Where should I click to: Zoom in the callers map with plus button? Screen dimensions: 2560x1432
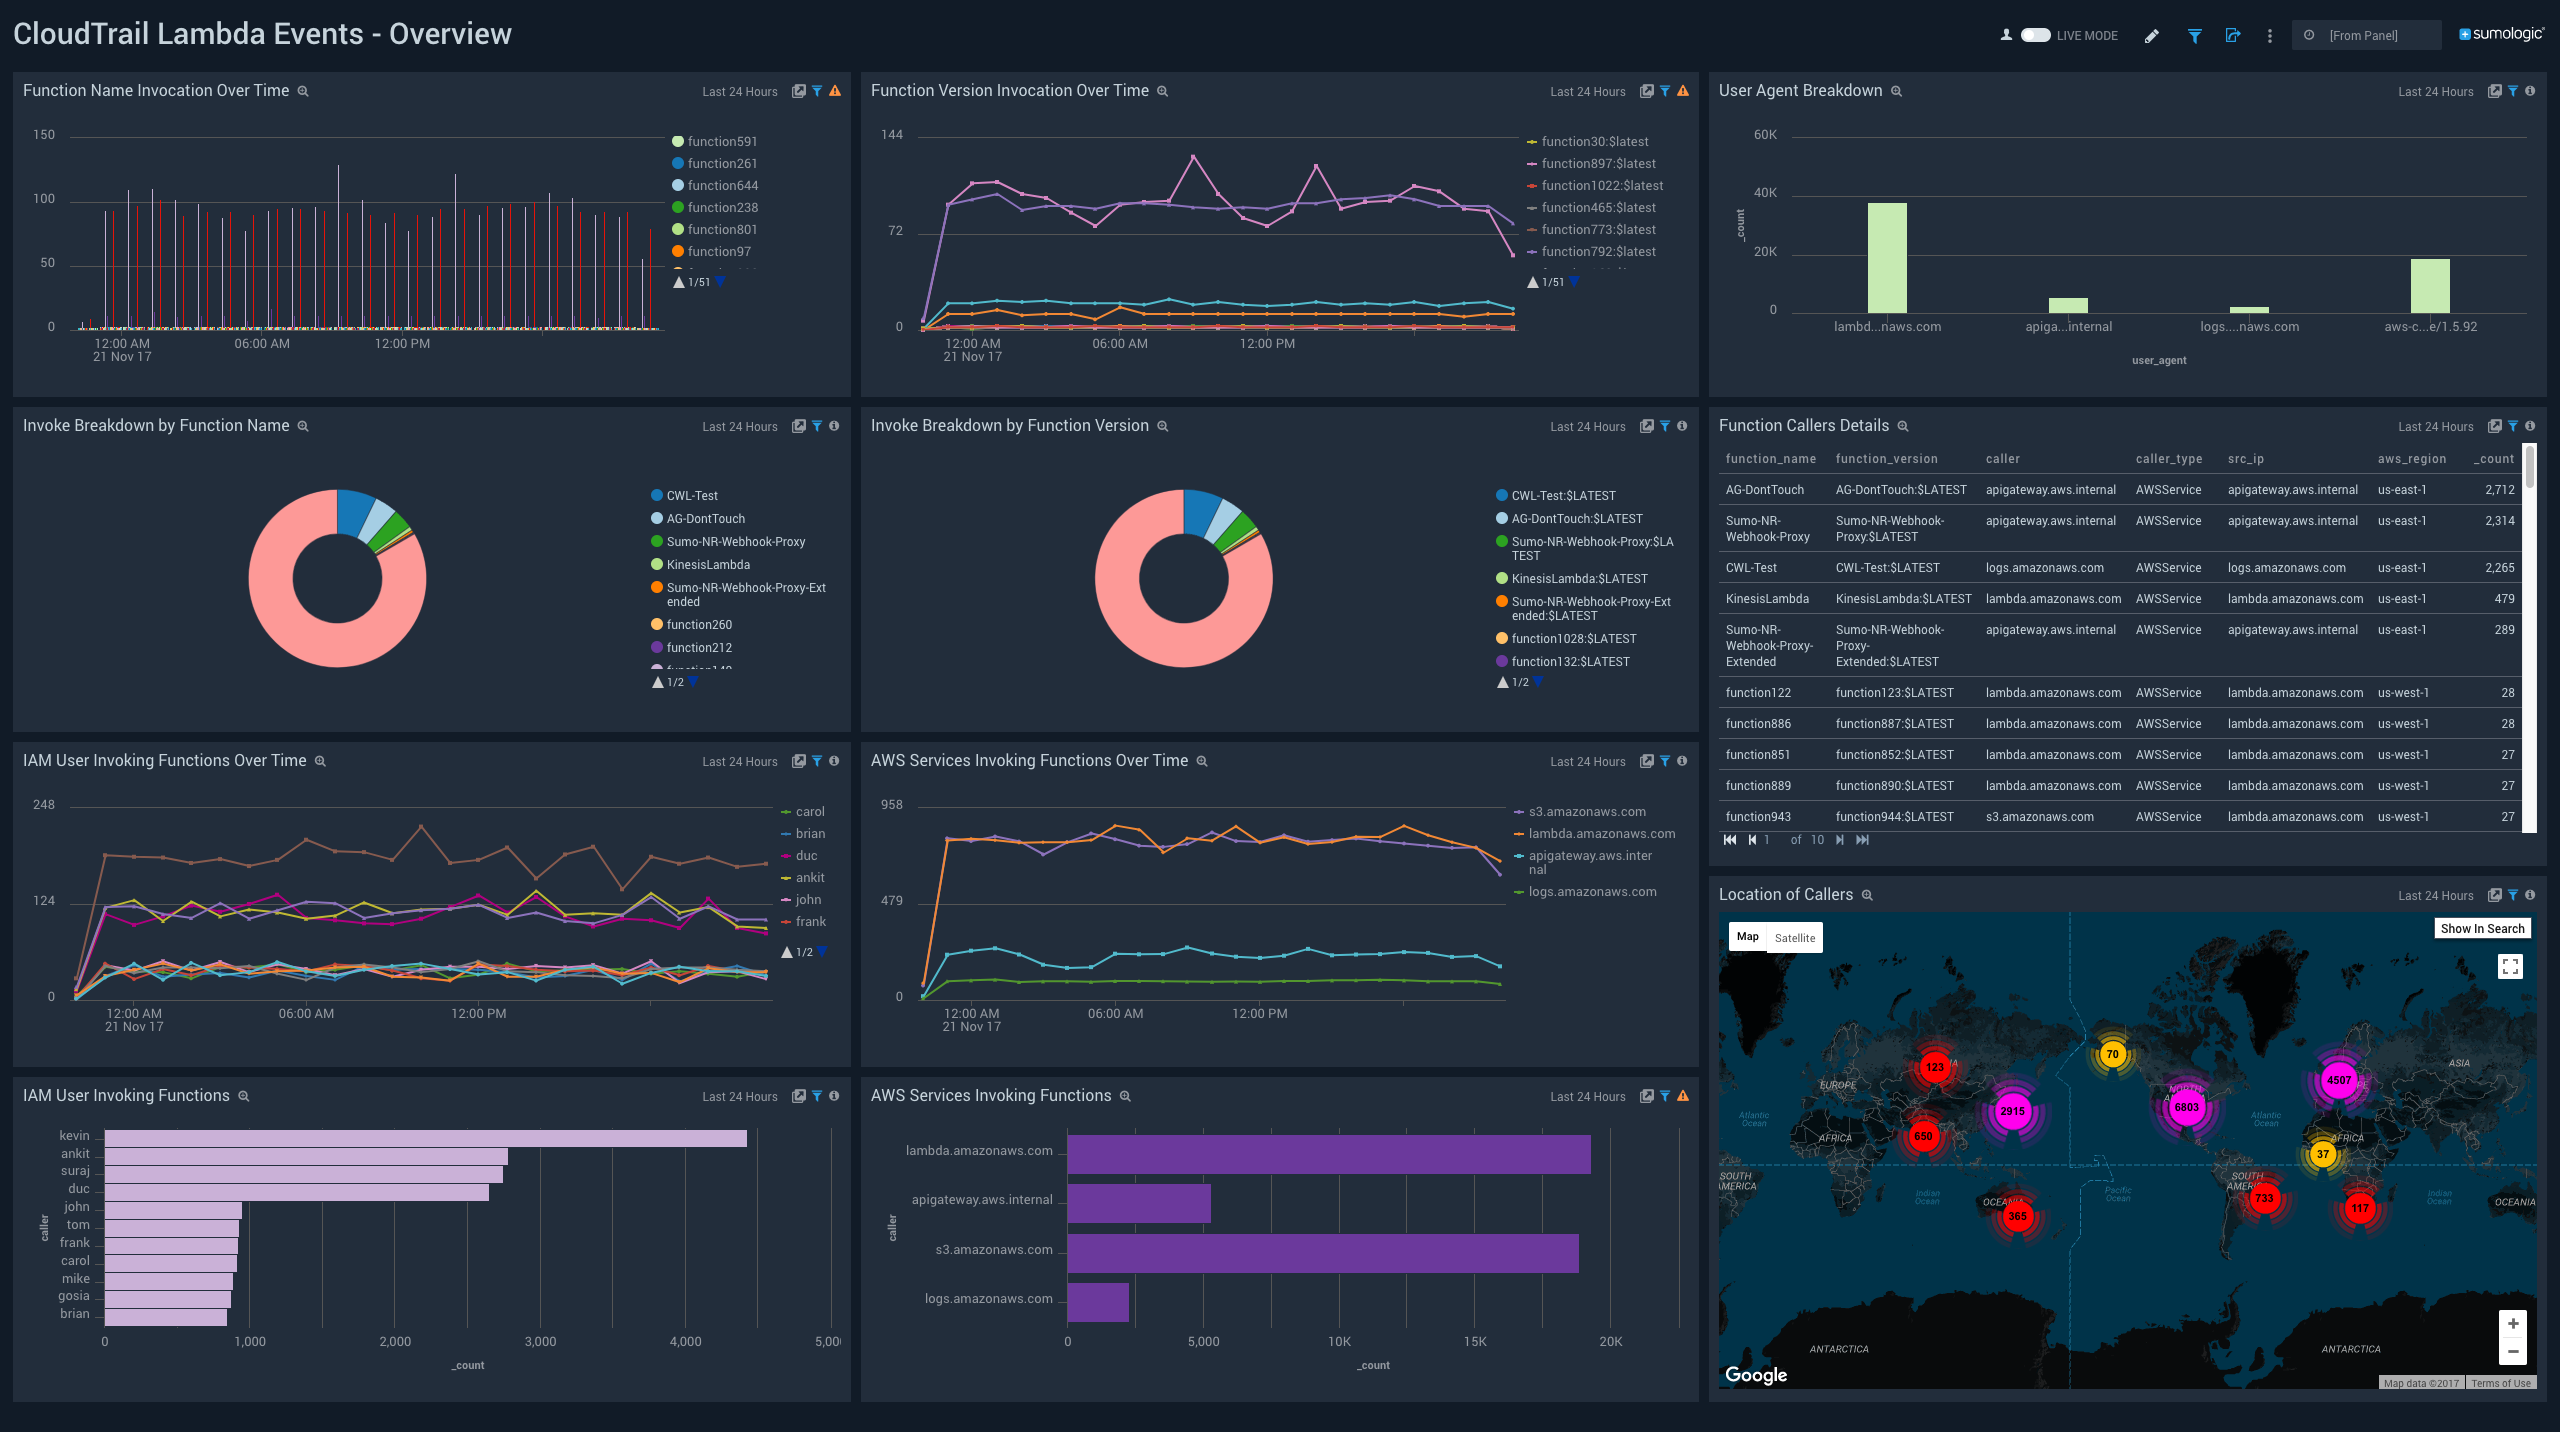[2513, 1324]
